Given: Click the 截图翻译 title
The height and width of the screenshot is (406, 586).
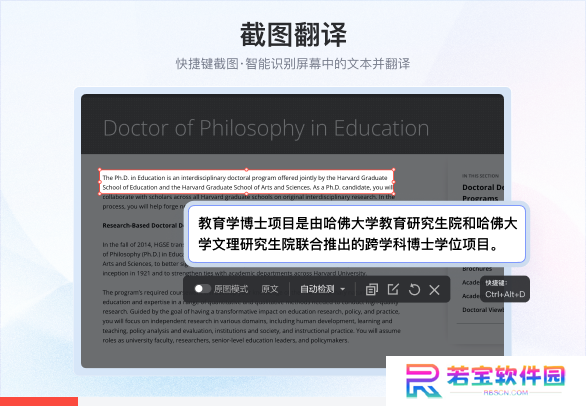Looking at the screenshot, I should coord(293,35).
